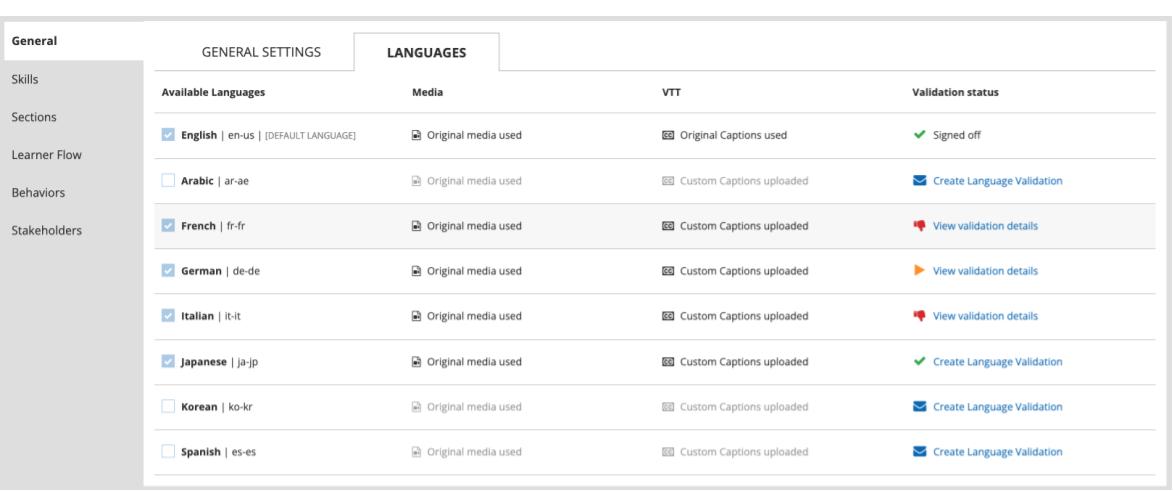
Task: Open Learner Flow in the sidebar
Action: 47,154
